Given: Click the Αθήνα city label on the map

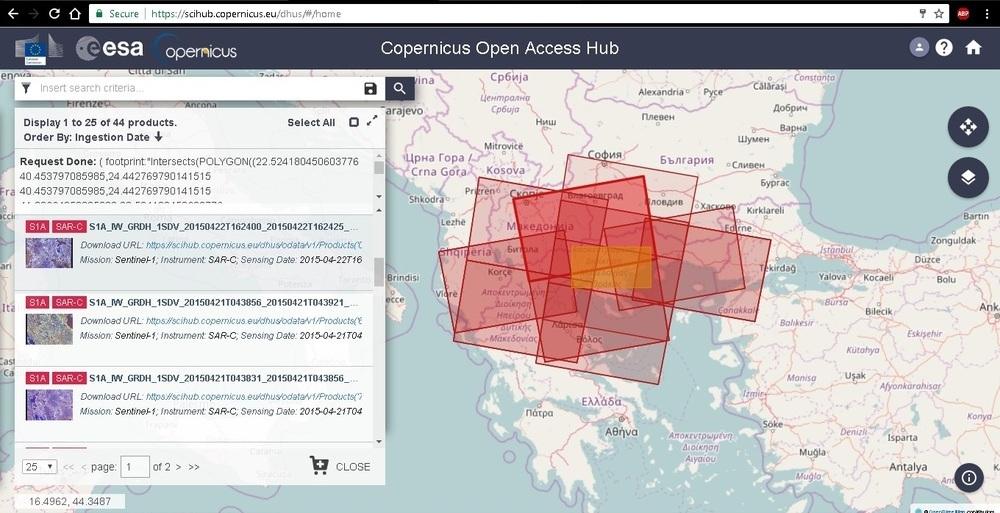Looking at the screenshot, I should [622, 431].
